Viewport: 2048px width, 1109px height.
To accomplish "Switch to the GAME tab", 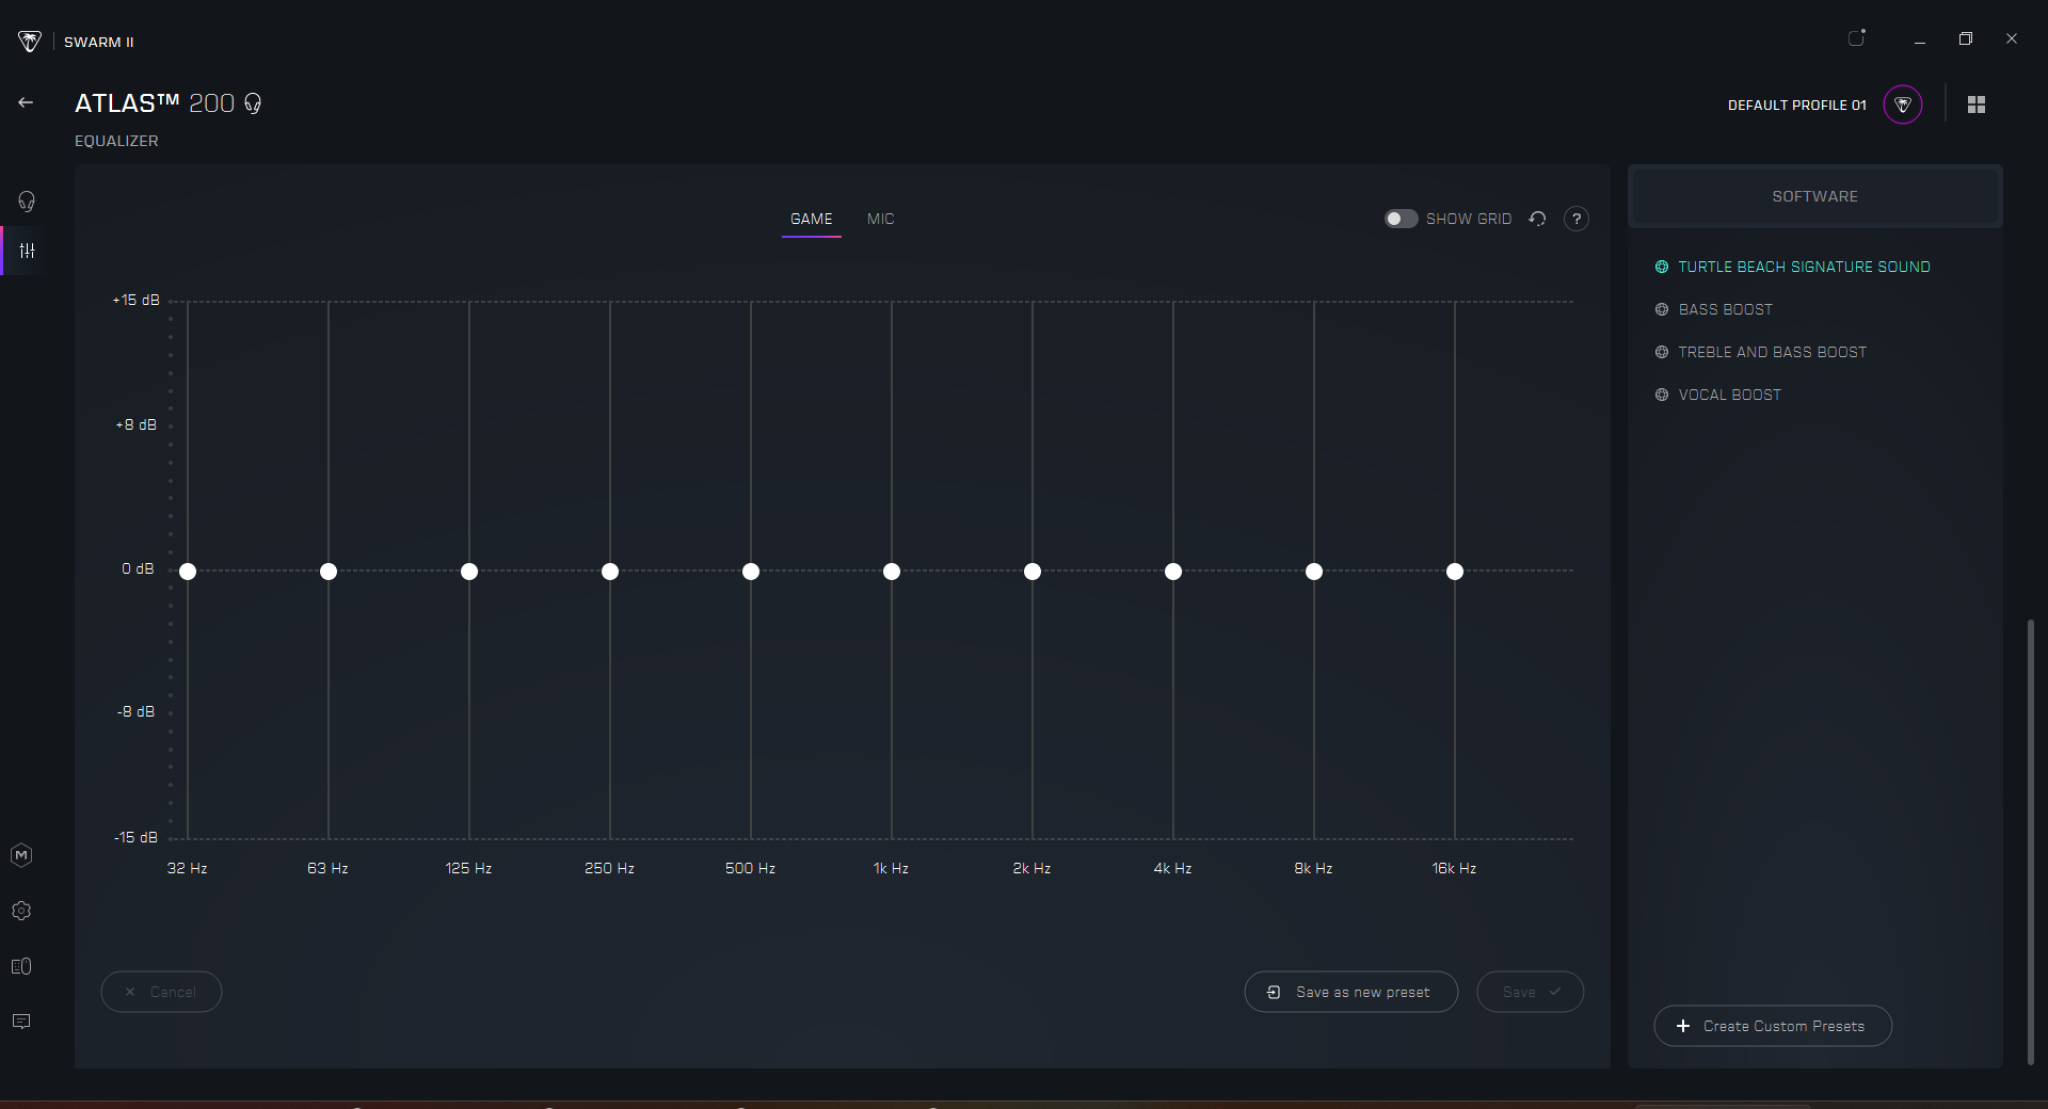I will pyautogui.click(x=811, y=218).
